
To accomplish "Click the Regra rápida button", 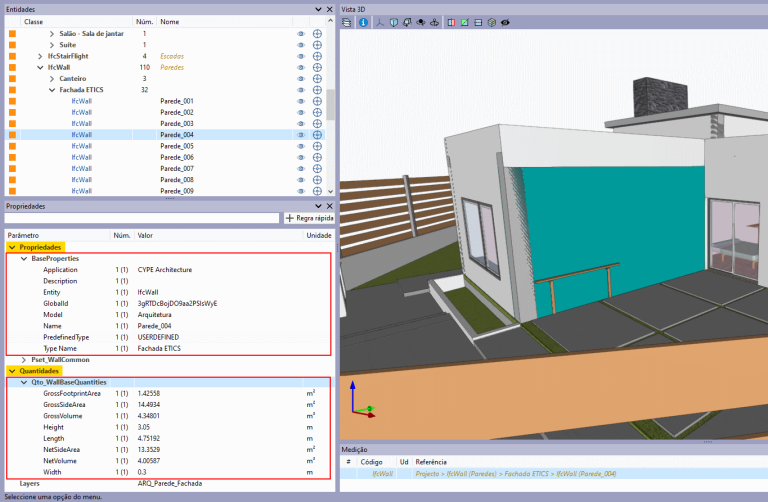I will point(310,218).
